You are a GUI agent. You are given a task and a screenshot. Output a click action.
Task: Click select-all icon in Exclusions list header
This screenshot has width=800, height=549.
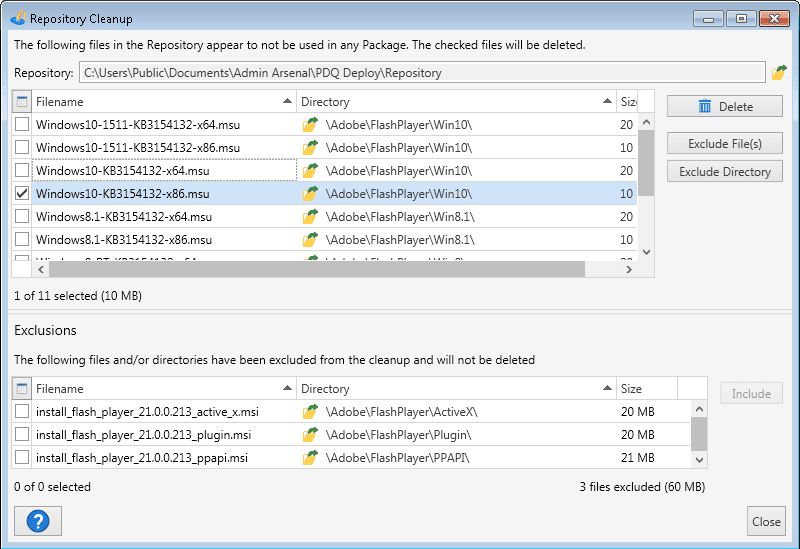coord(22,389)
